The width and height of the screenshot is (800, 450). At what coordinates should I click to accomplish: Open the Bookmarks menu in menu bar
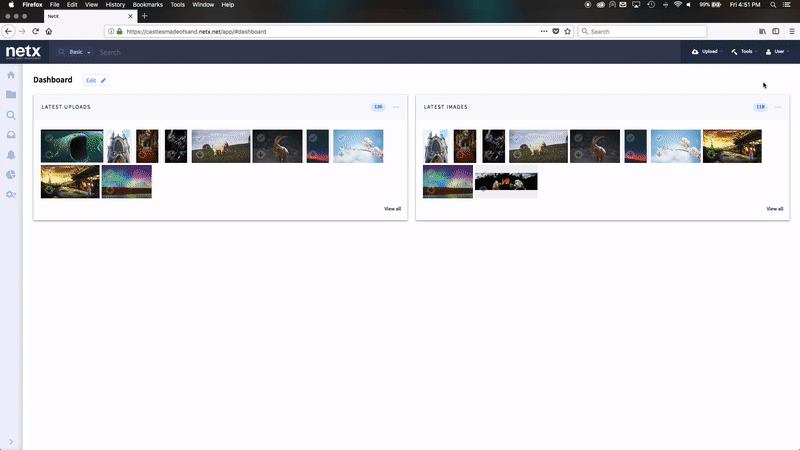(x=147, y=5)
